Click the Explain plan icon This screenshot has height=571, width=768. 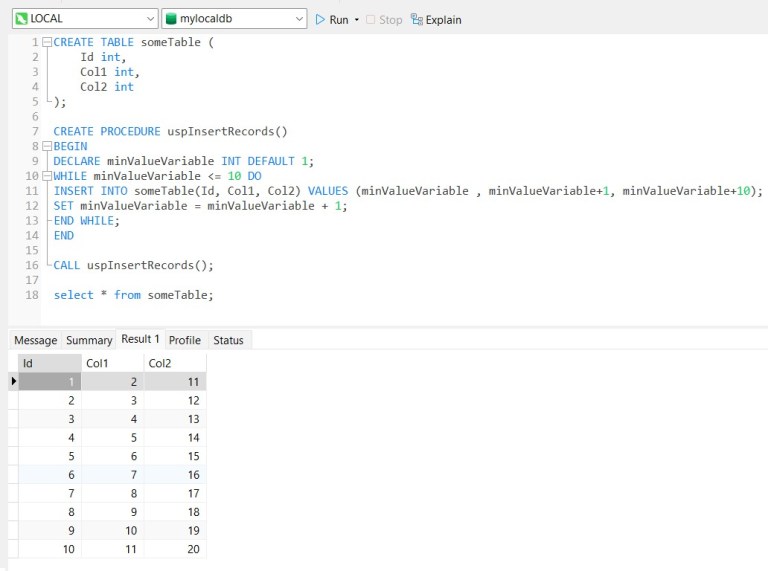[417, 20]
